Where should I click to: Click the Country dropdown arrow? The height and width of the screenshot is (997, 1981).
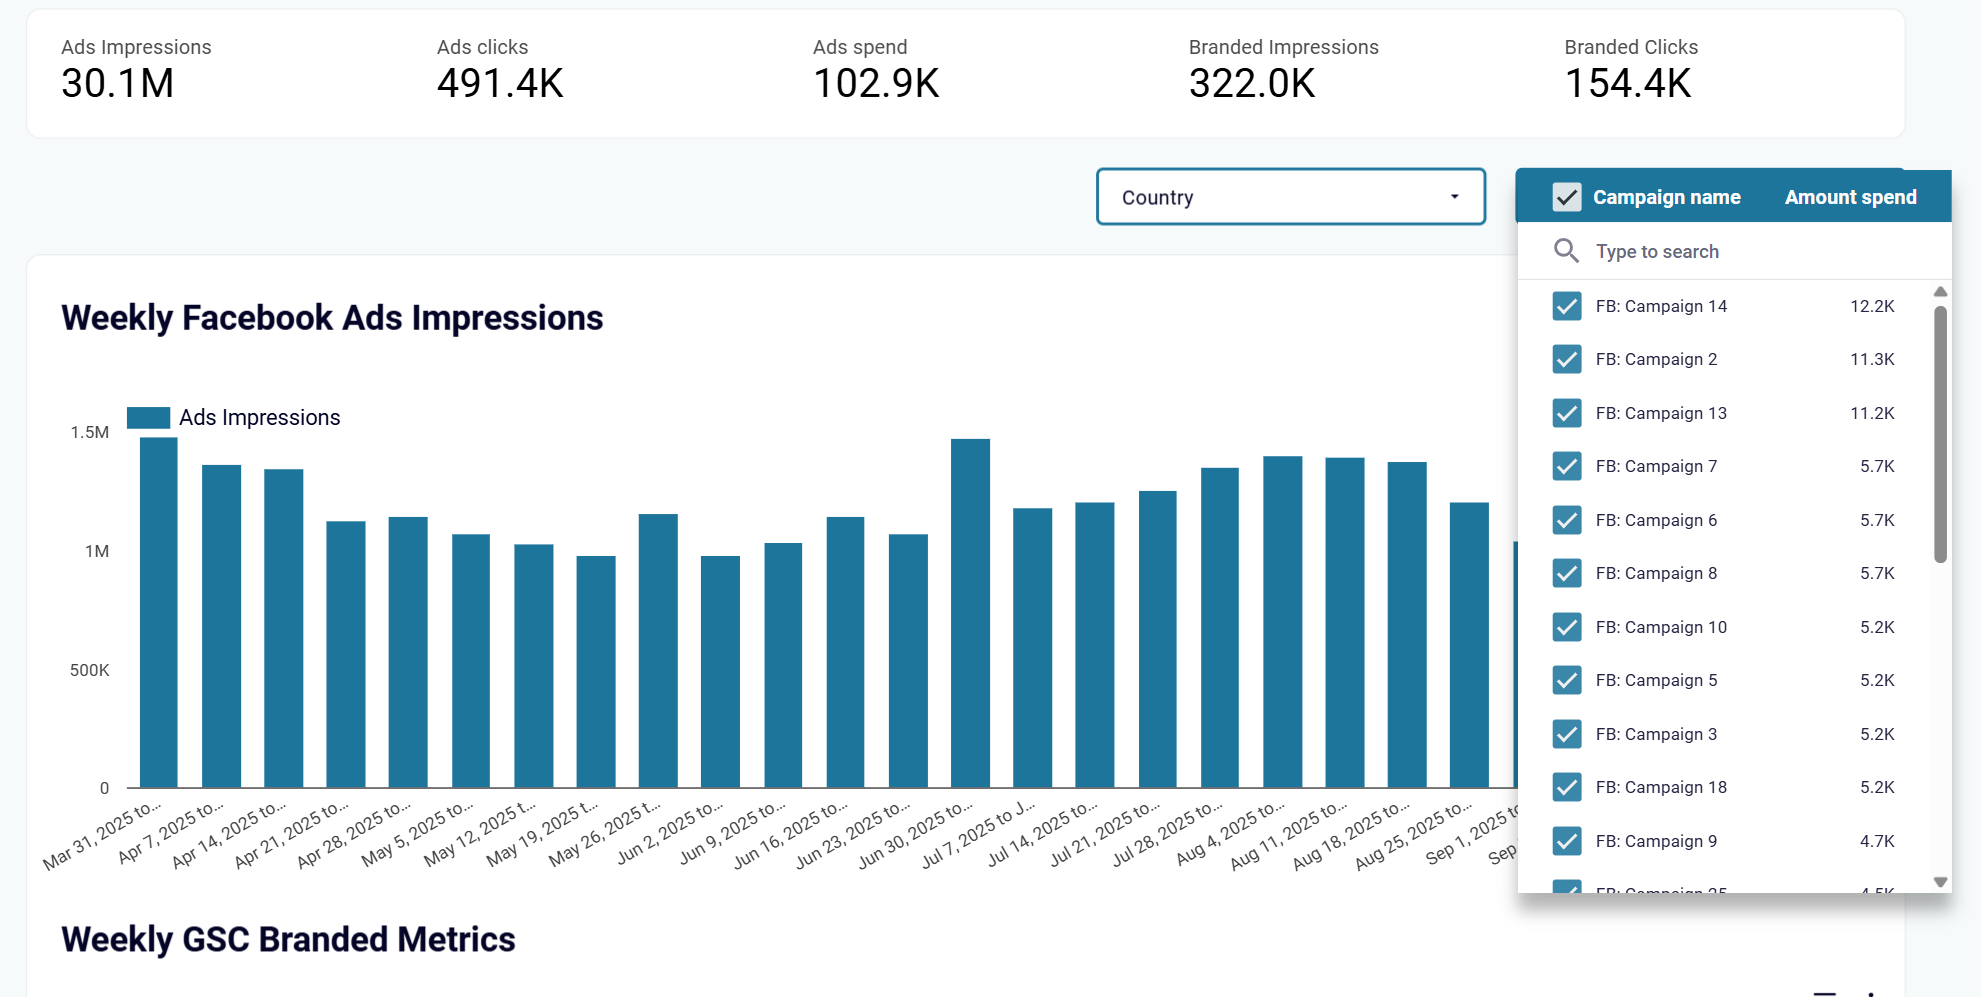(1455, 197)
